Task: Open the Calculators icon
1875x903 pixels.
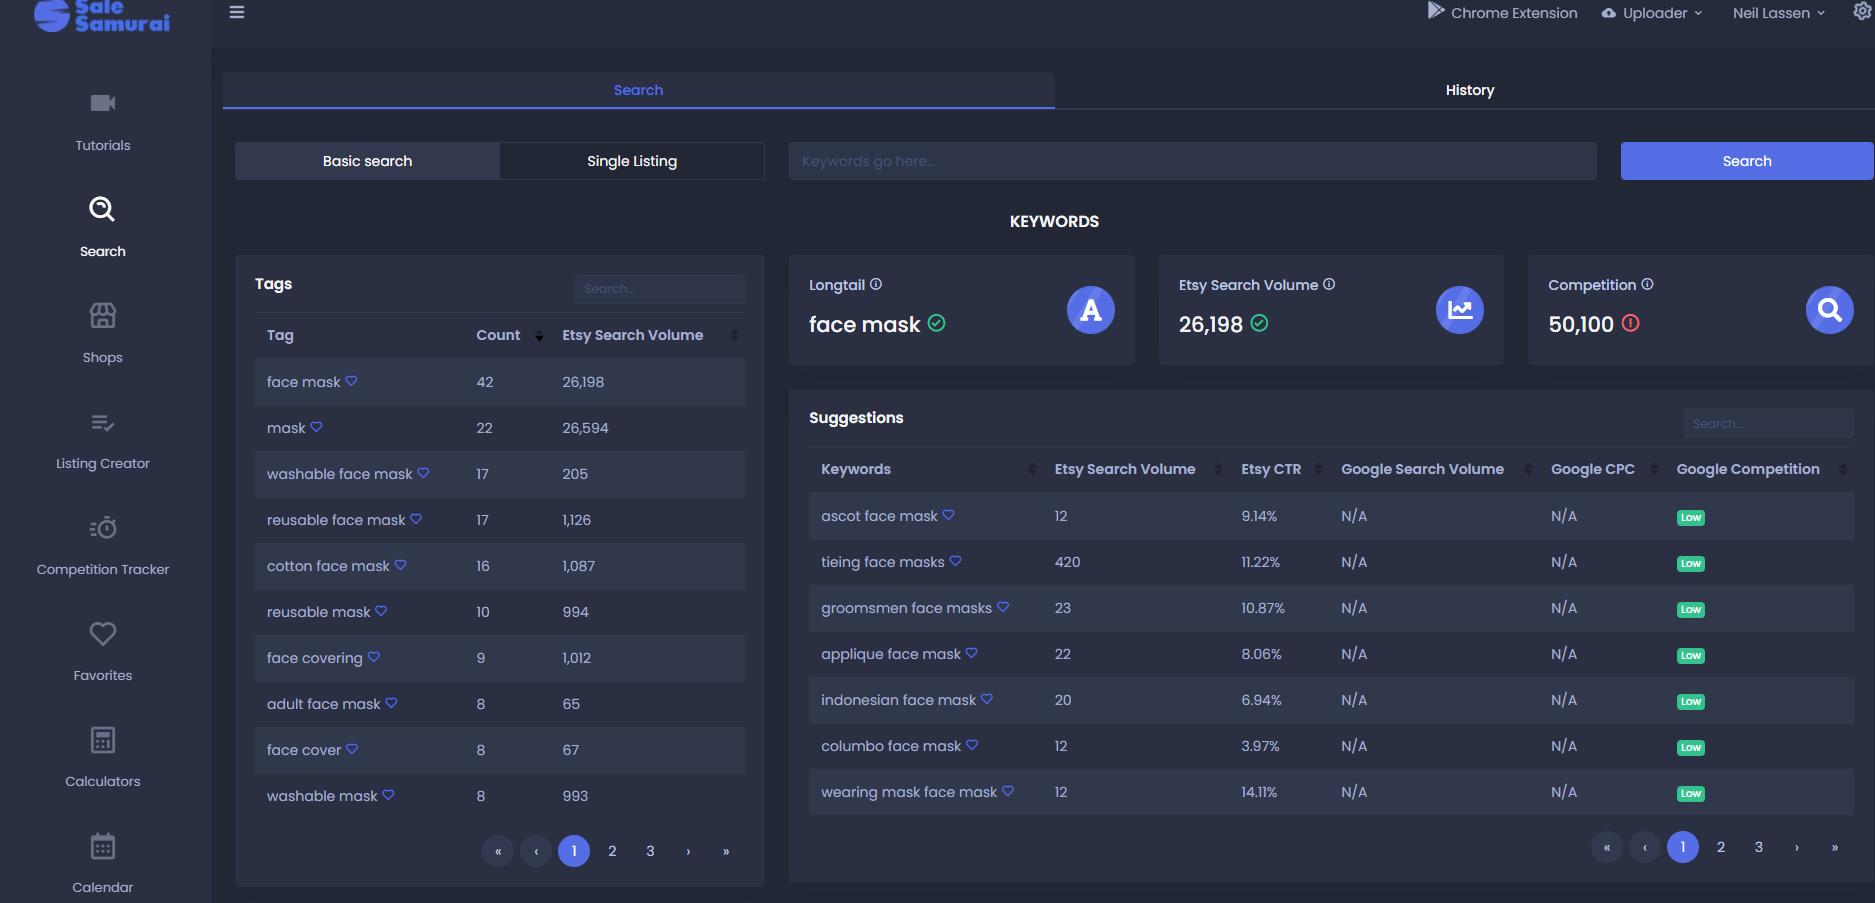Action: pos(103,740)
